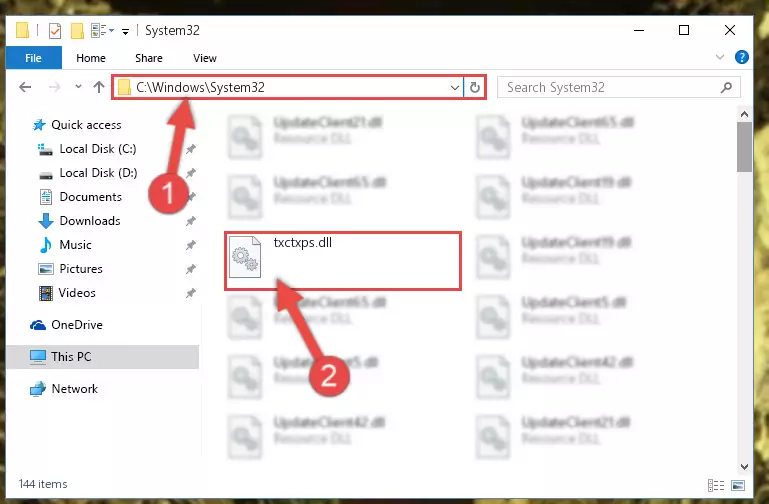This screenshot has width=769, height=504.
Task: Open Documents in the sidebar
Action: point(90,197)
